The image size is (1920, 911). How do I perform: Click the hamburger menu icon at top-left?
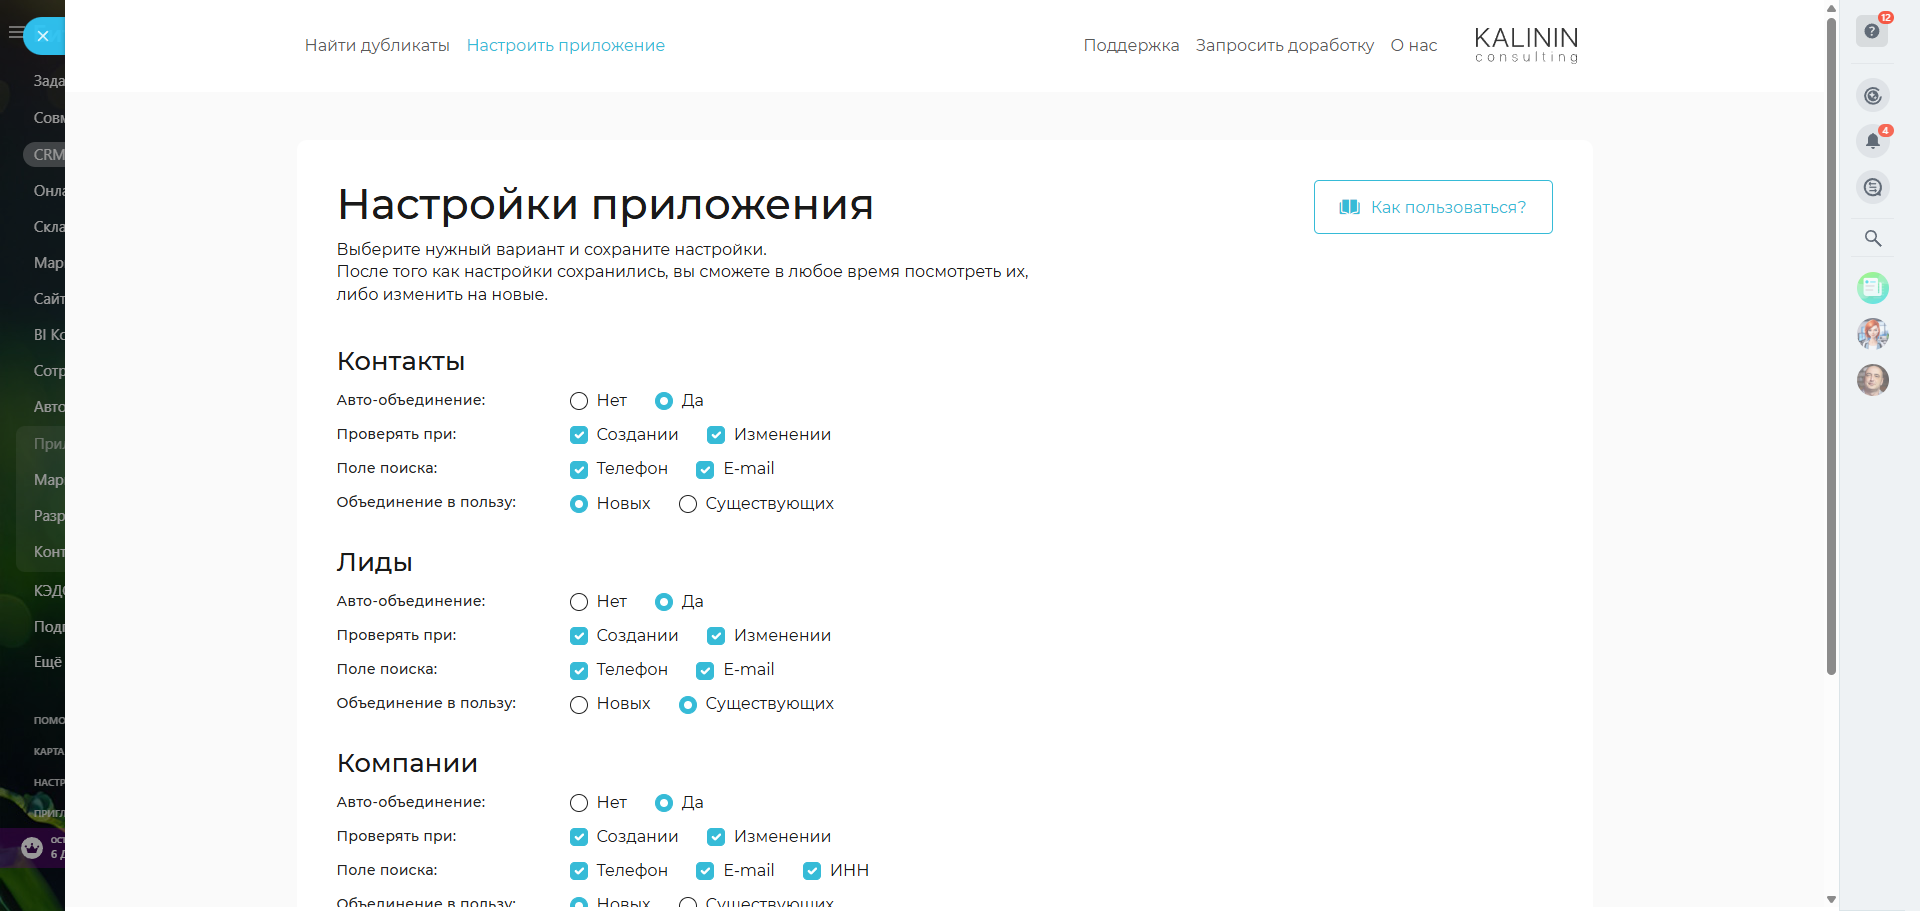click(x=15, y=33)
